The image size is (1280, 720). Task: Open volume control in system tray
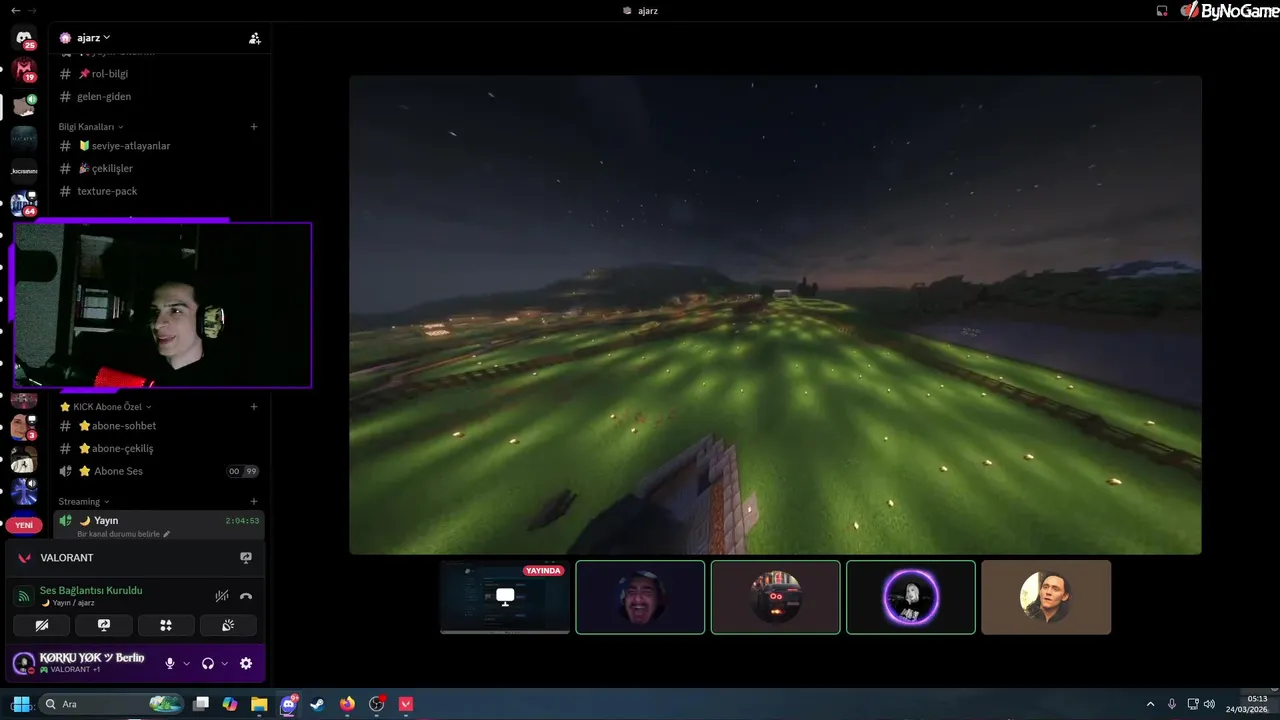pos(1210,704)
